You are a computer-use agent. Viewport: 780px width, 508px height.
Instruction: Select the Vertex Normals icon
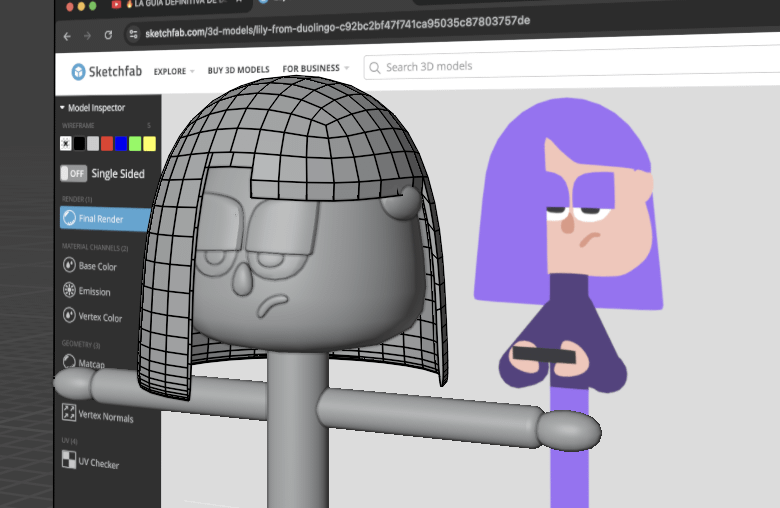(69, 412)
